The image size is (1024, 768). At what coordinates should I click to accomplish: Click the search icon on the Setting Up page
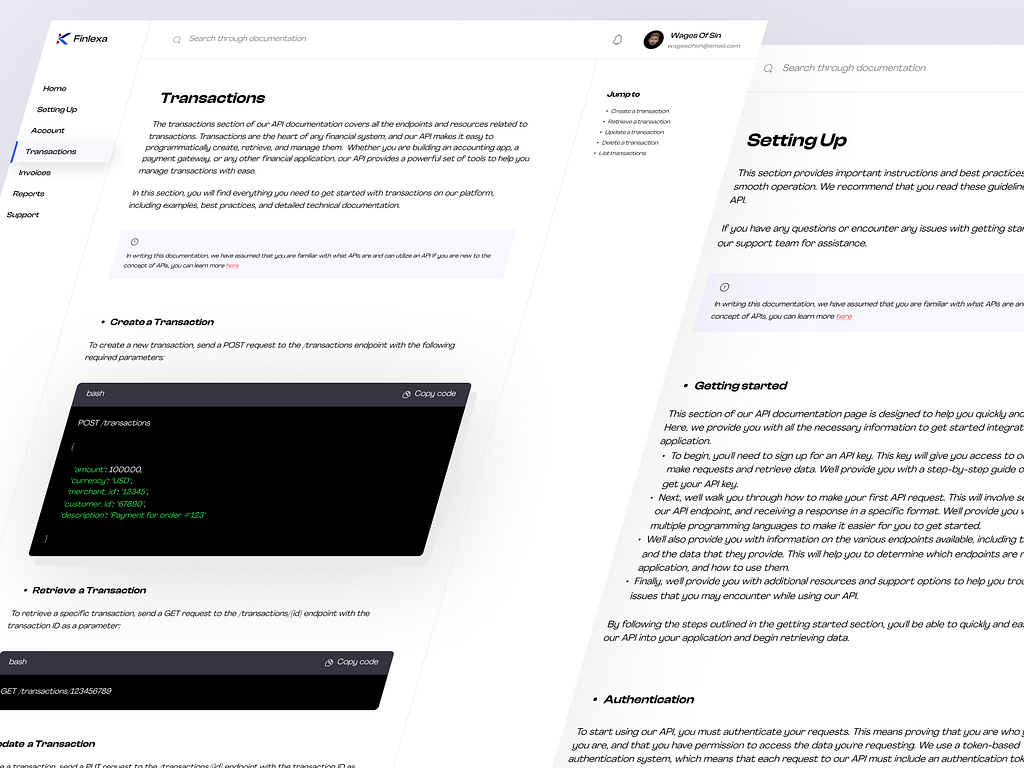pos(767,67)
